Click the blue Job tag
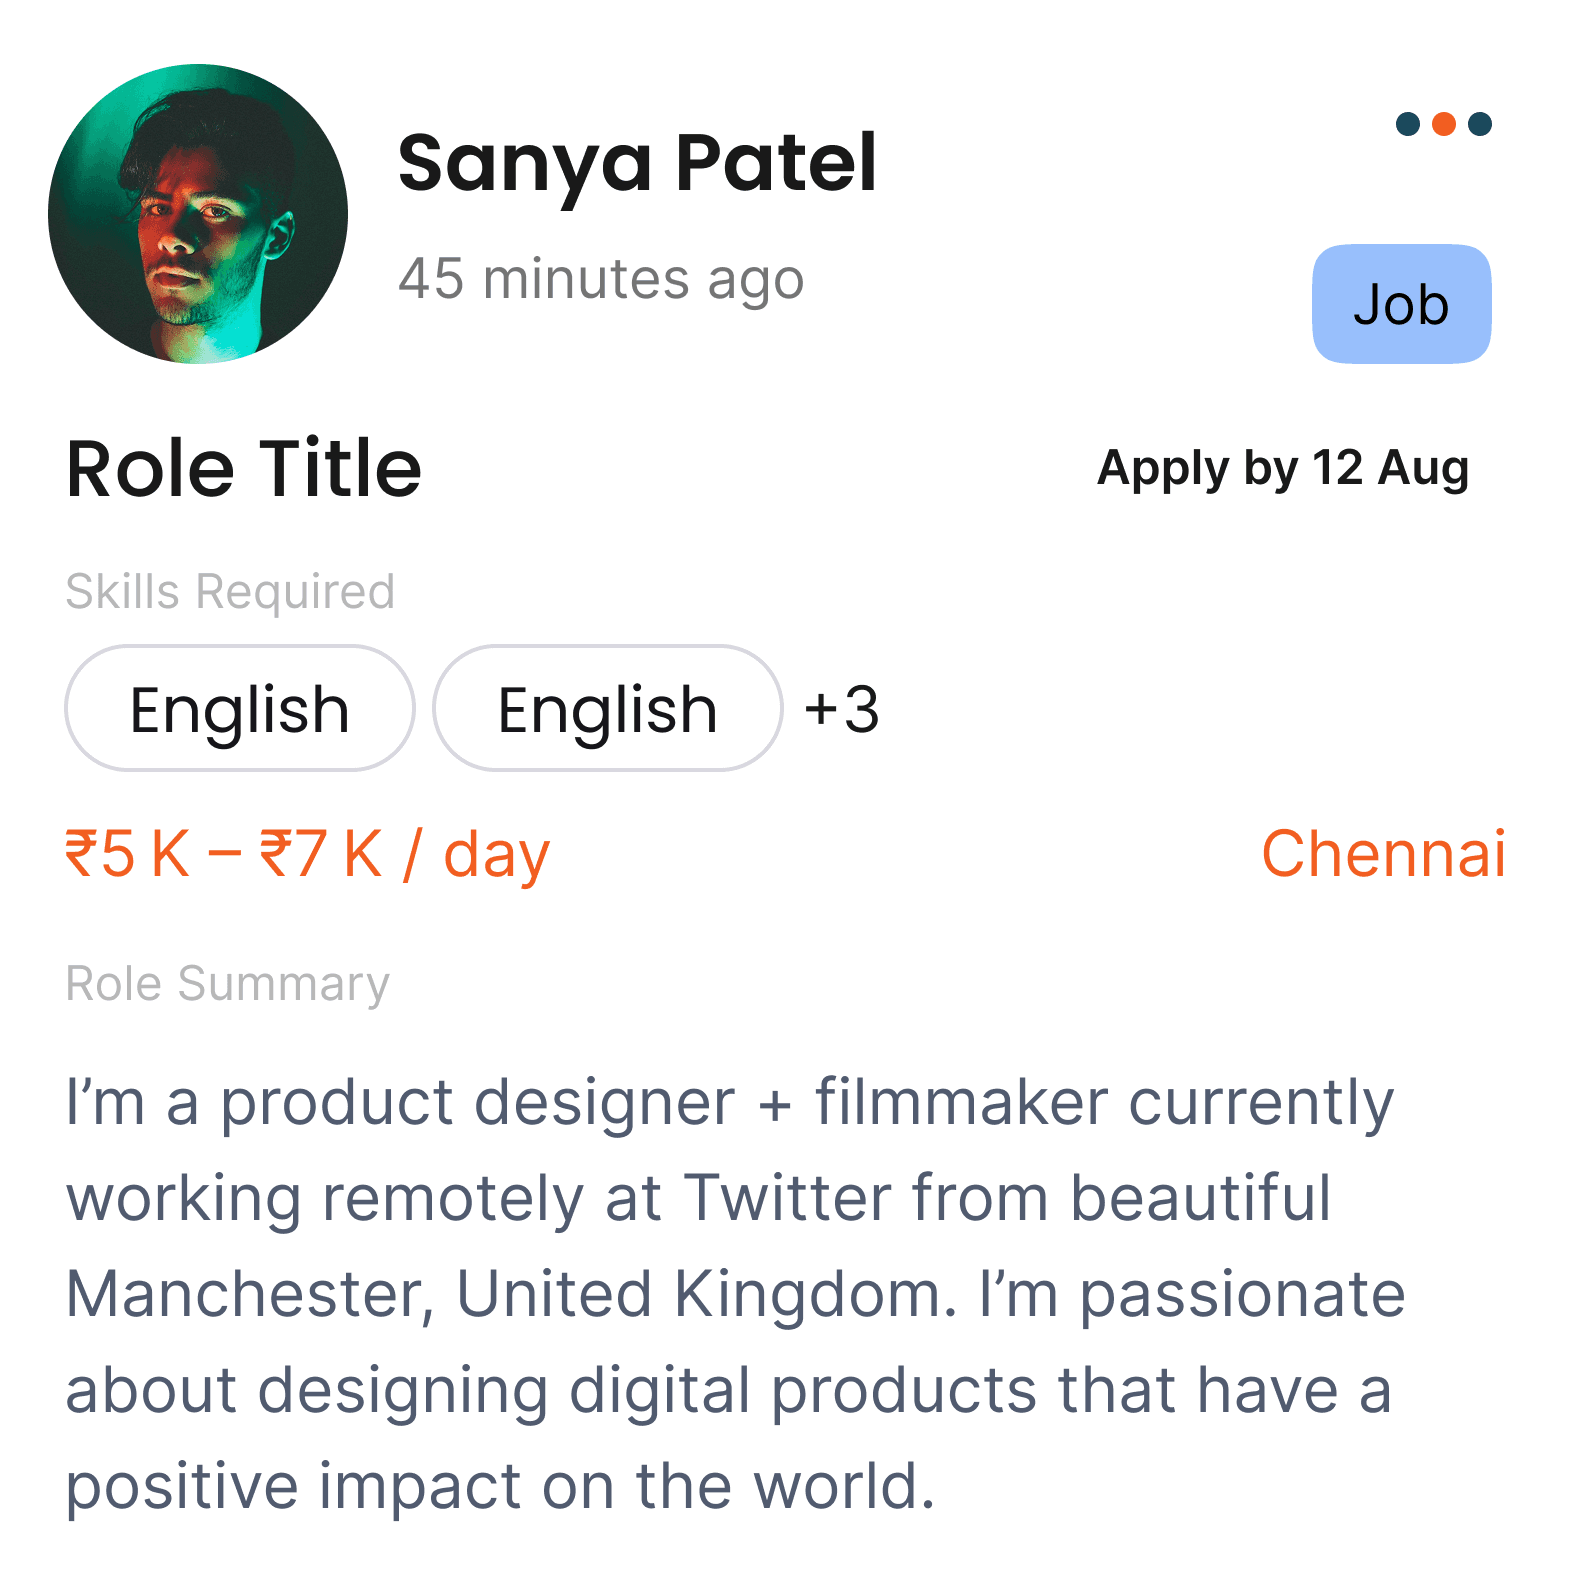The width and height of the screenshot is (1572, 1596). [x=1401, y=304]
